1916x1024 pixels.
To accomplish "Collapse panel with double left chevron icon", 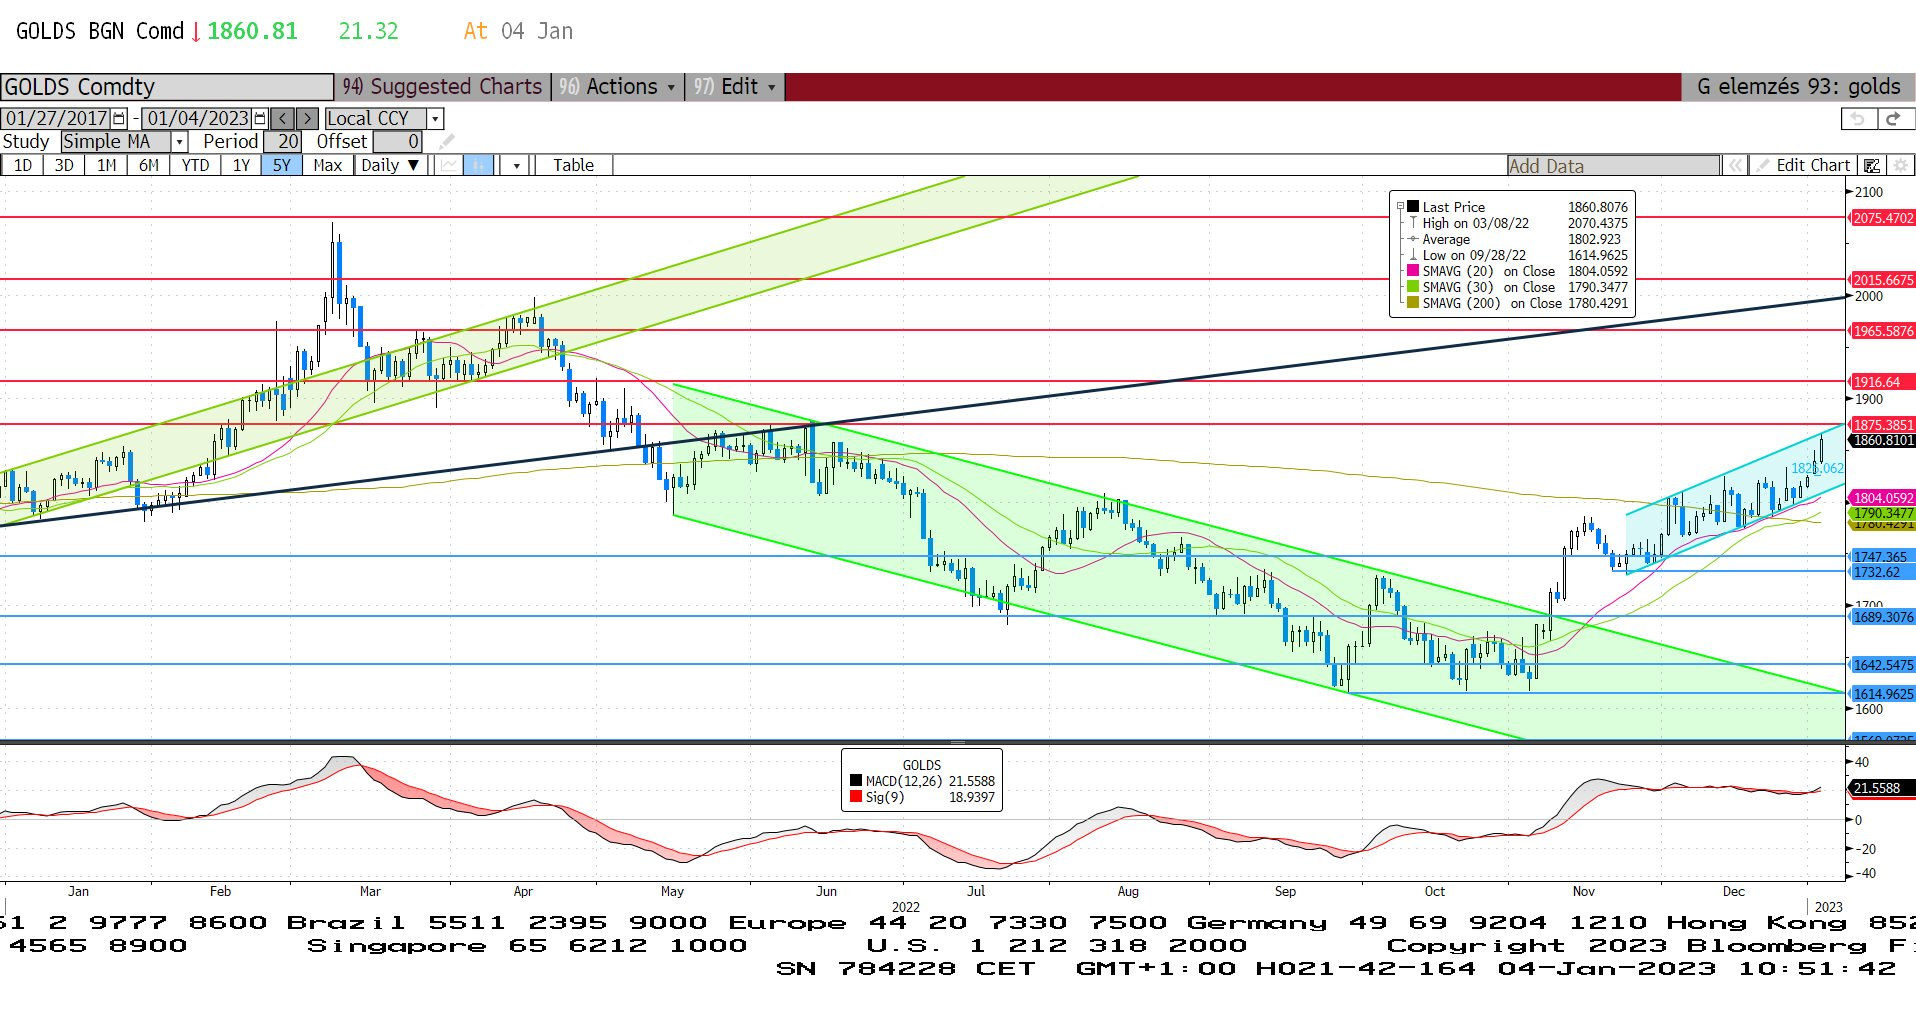I will pos(1735,166).
